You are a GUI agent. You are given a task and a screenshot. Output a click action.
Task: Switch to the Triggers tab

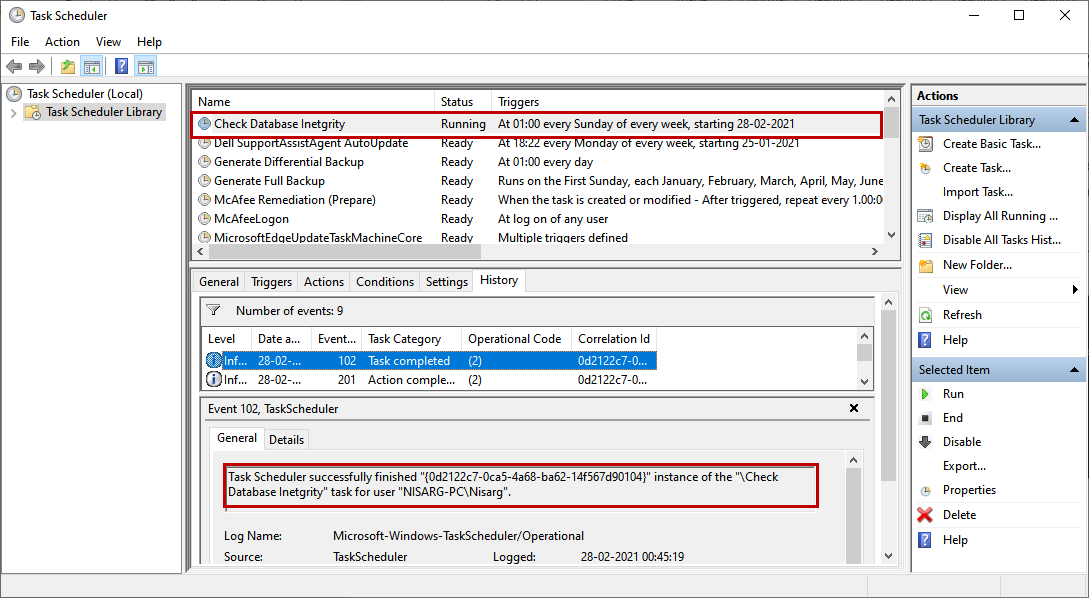272,281
